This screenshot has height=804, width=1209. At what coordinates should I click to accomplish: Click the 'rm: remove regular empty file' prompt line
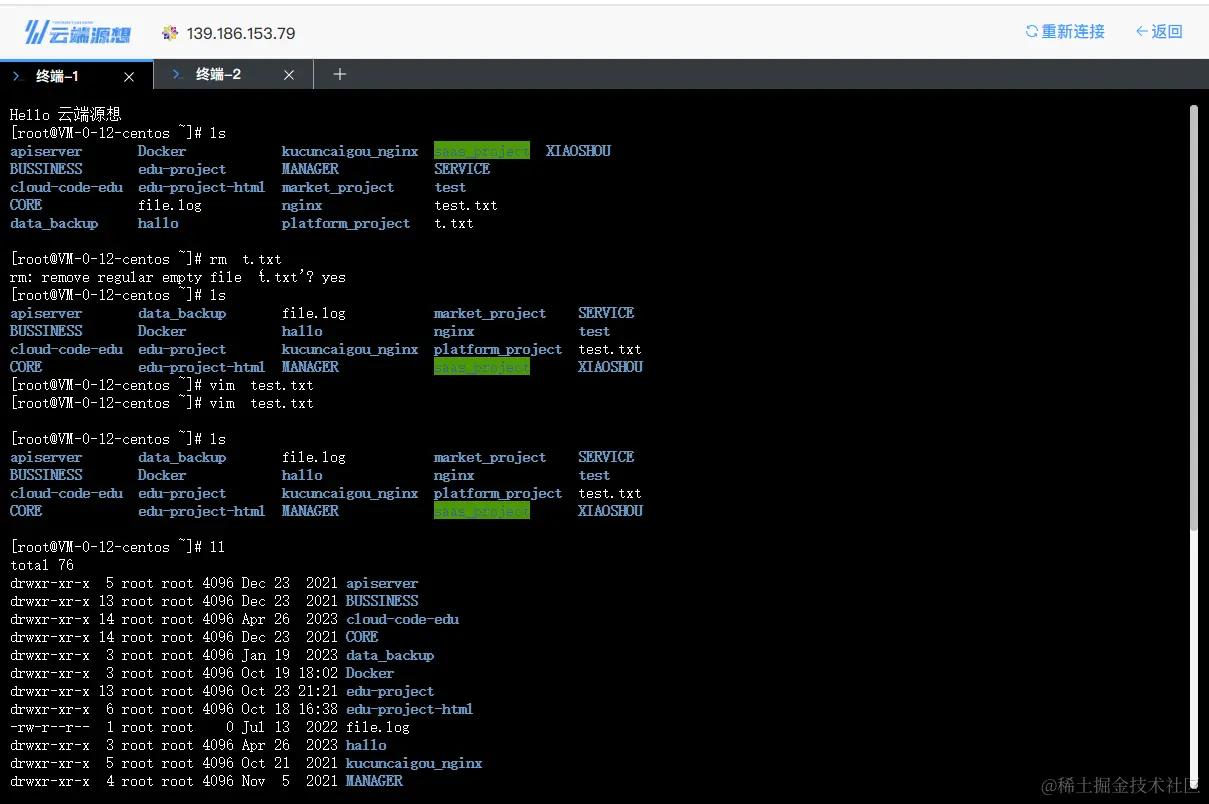coord(178,277)
